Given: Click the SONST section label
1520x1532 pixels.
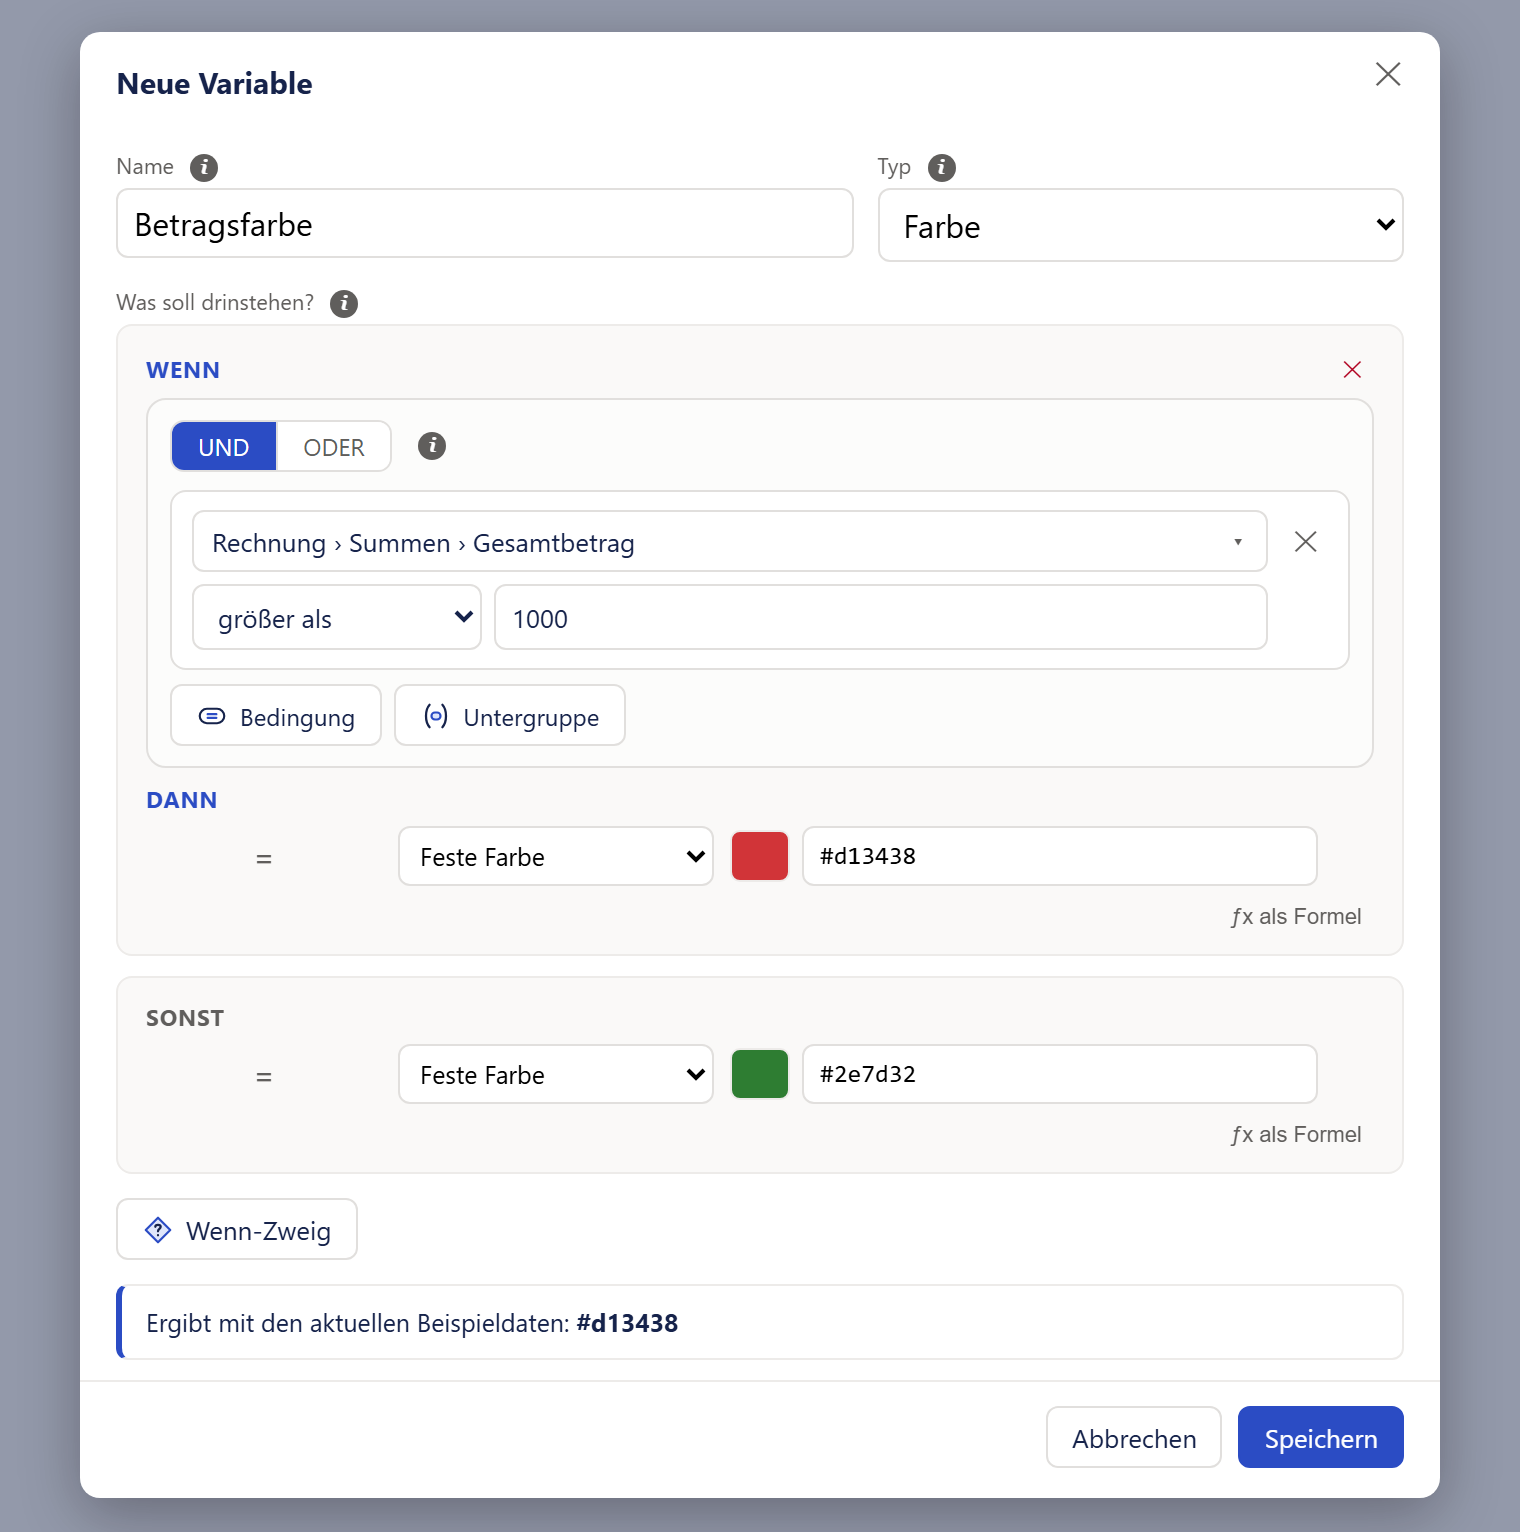Looking at the screenshot, I should [x=185, y=1018].
